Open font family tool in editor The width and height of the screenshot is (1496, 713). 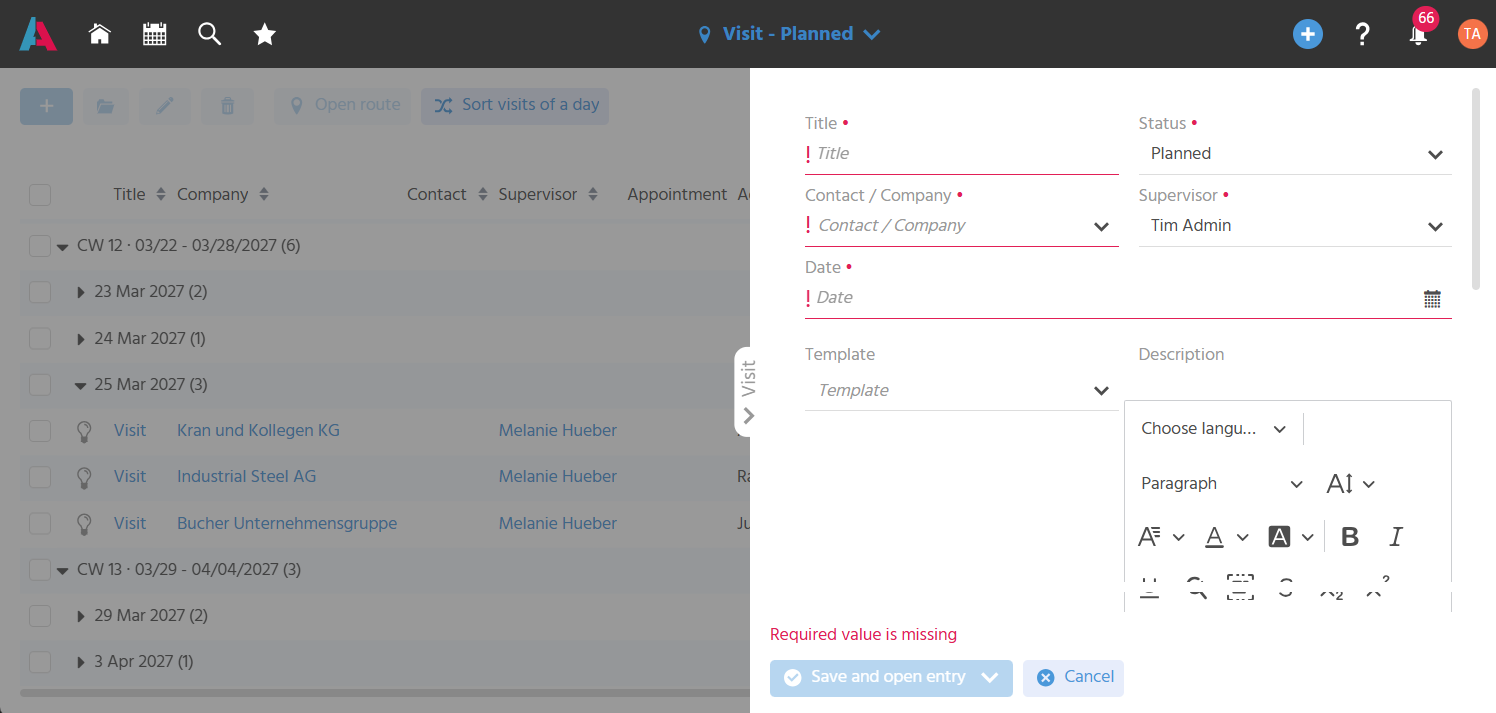pyautogui.click(x=1161, y=537)
